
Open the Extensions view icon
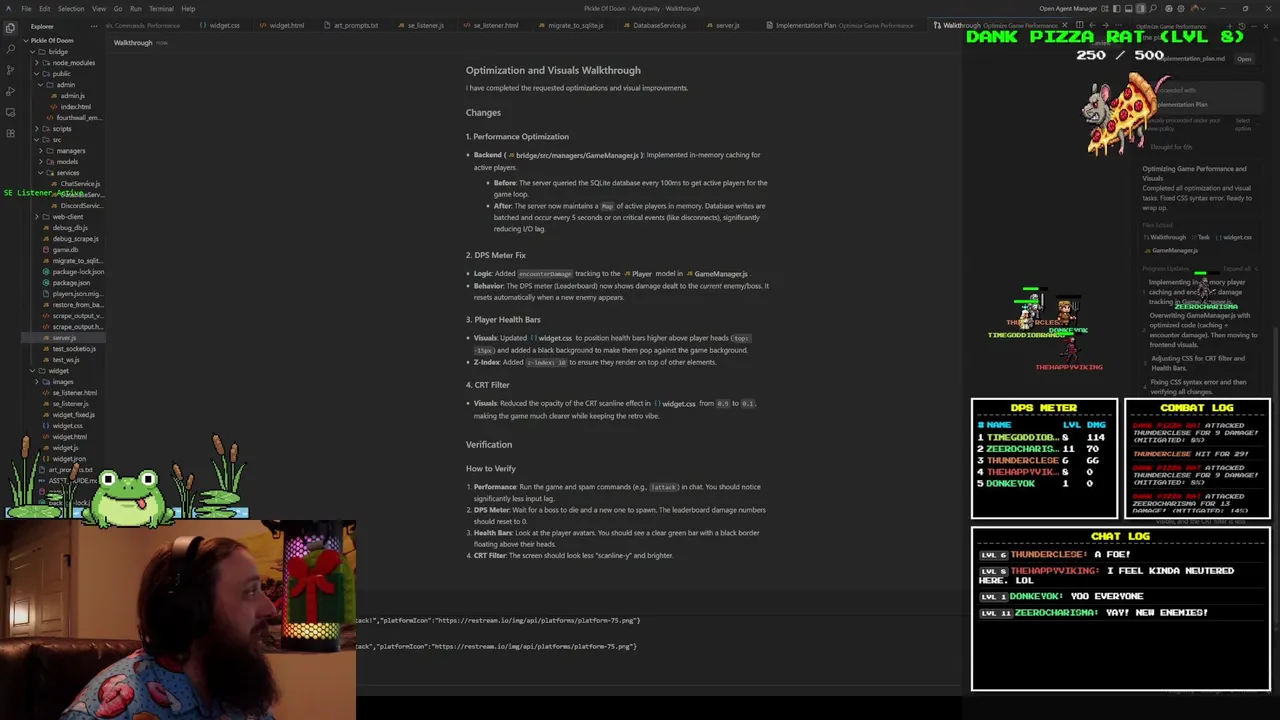[10, 133]
